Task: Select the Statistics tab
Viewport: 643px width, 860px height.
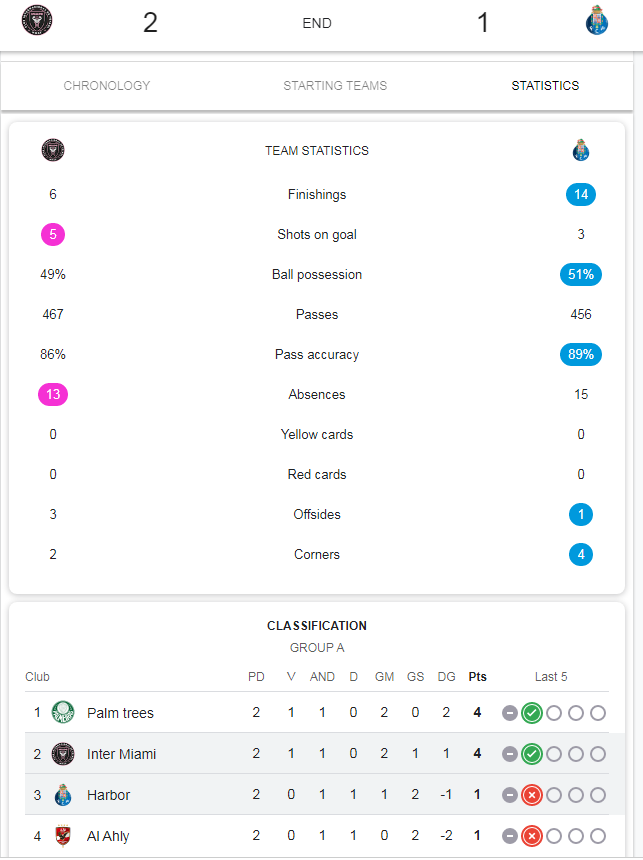Action: (x=545, y=86)
